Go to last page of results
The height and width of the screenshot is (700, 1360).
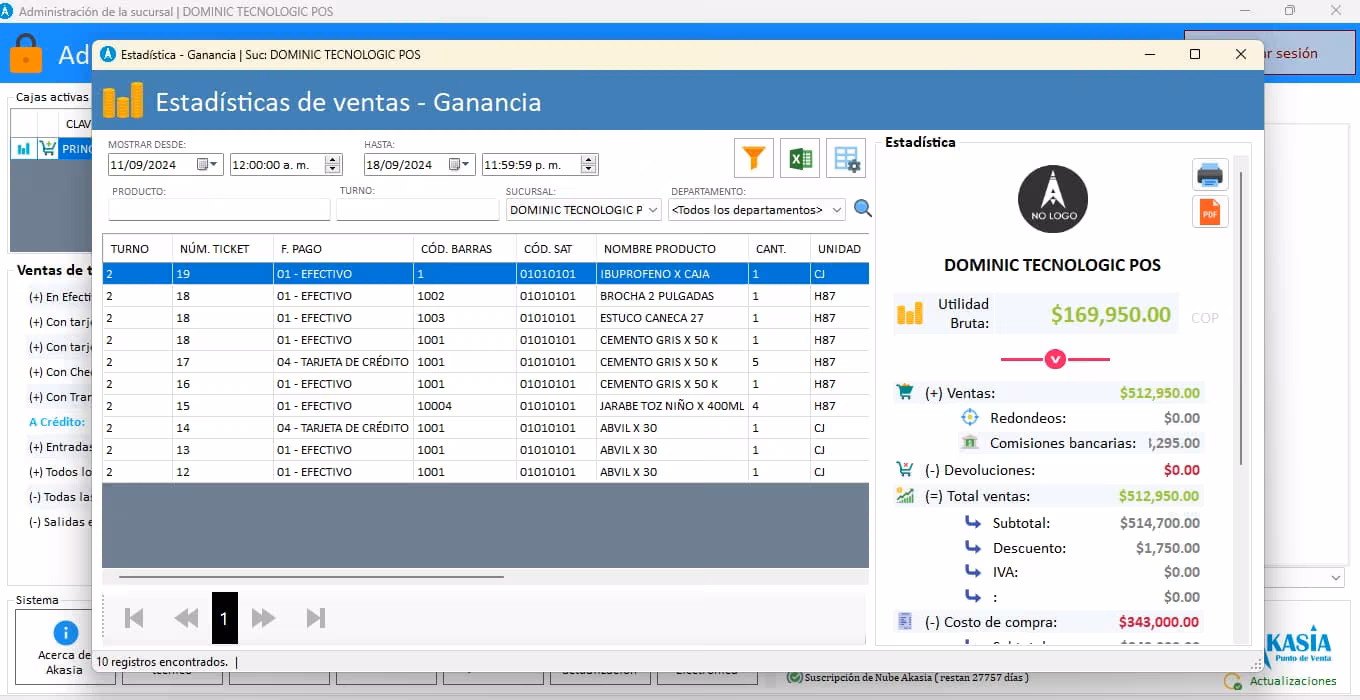pyautogui.click(x=316, y=618)
